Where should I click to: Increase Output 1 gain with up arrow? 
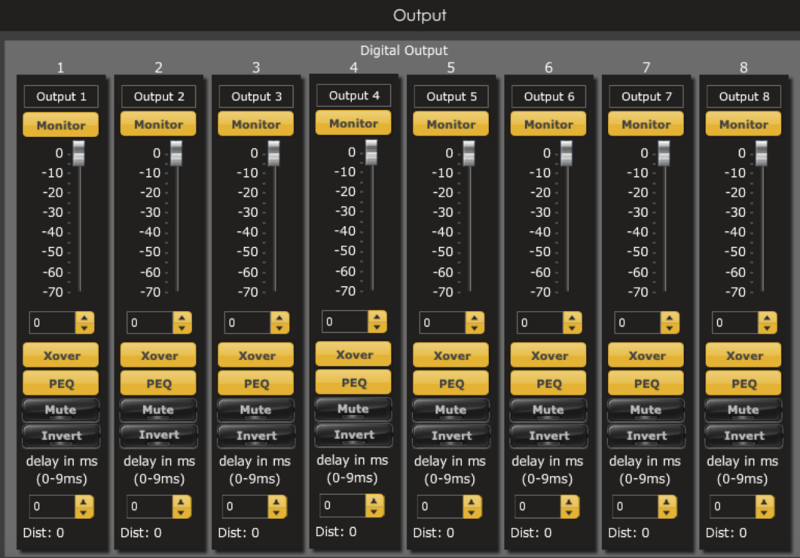pyautogui.click(x=84, y=317)
